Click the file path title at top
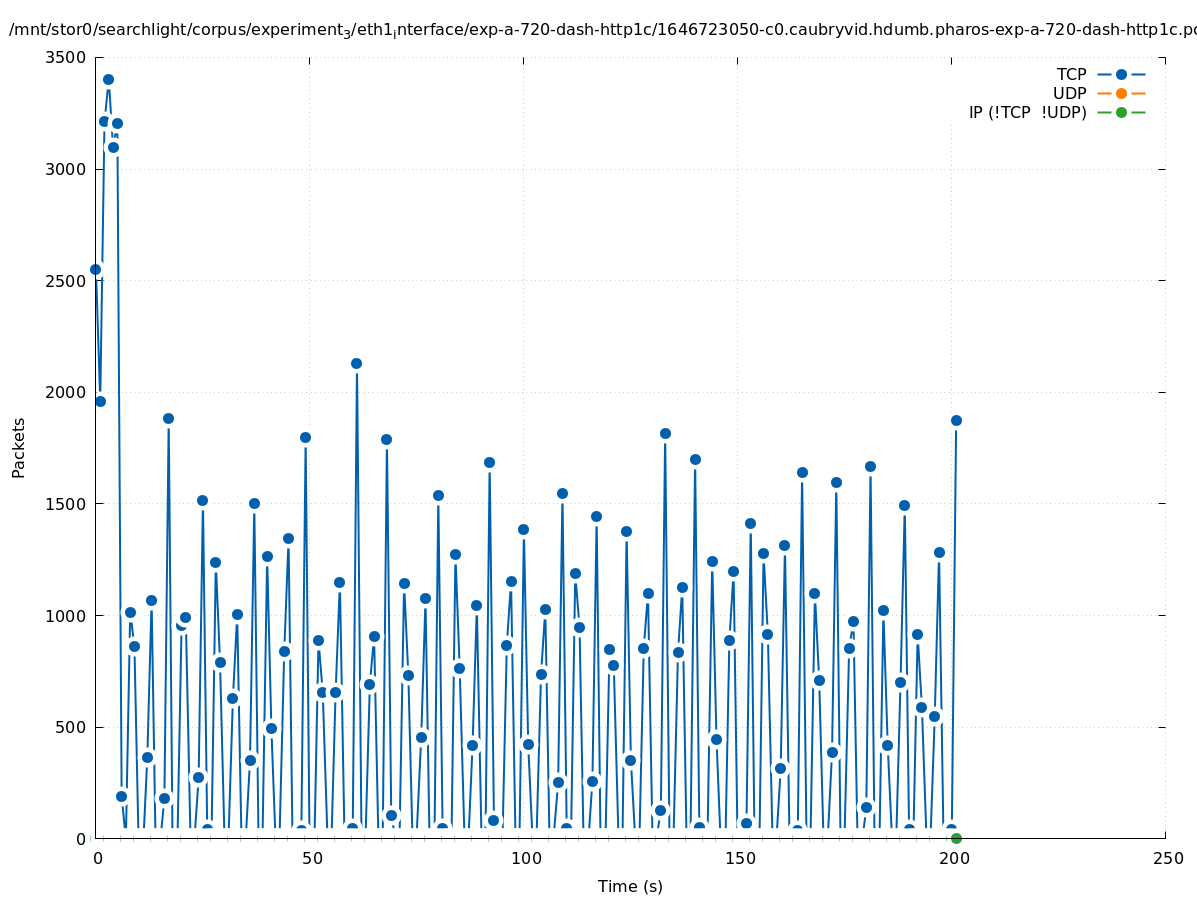Image resolution: width=1197 pixels, height=900 pixels. (x=602, y=30)
